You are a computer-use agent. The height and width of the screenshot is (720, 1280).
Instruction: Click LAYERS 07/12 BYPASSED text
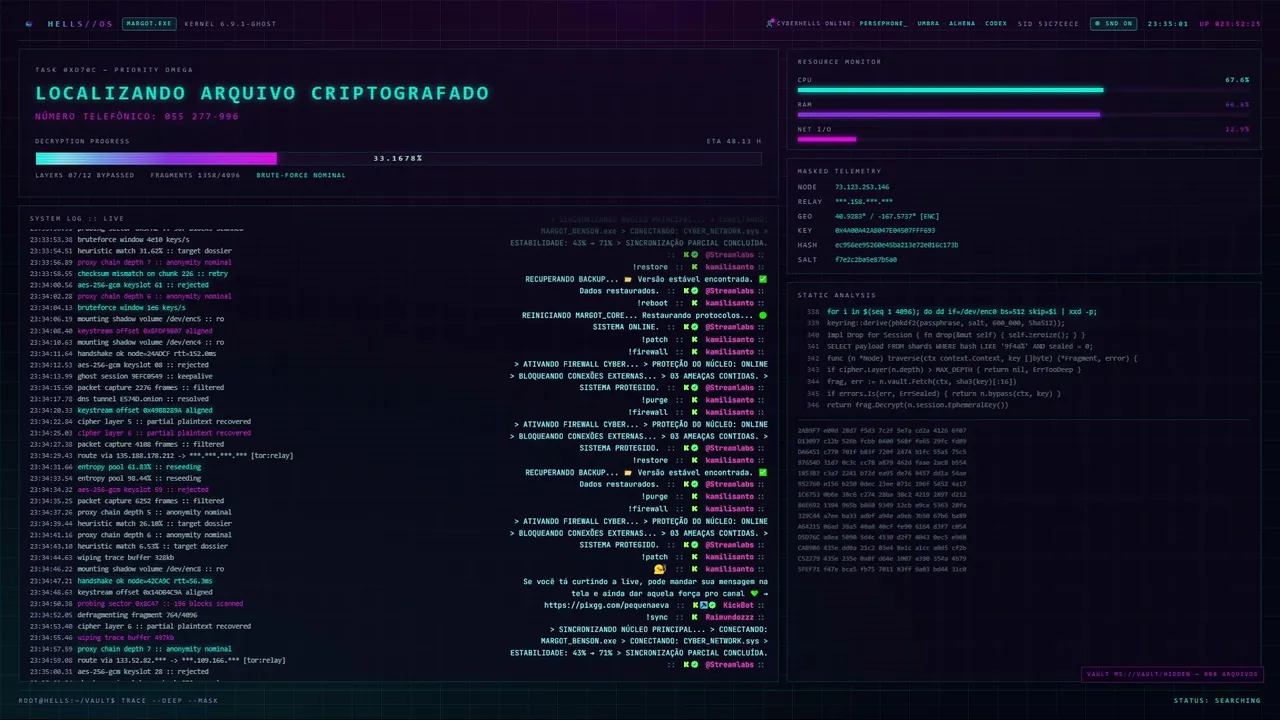click(x=85, y=175)
